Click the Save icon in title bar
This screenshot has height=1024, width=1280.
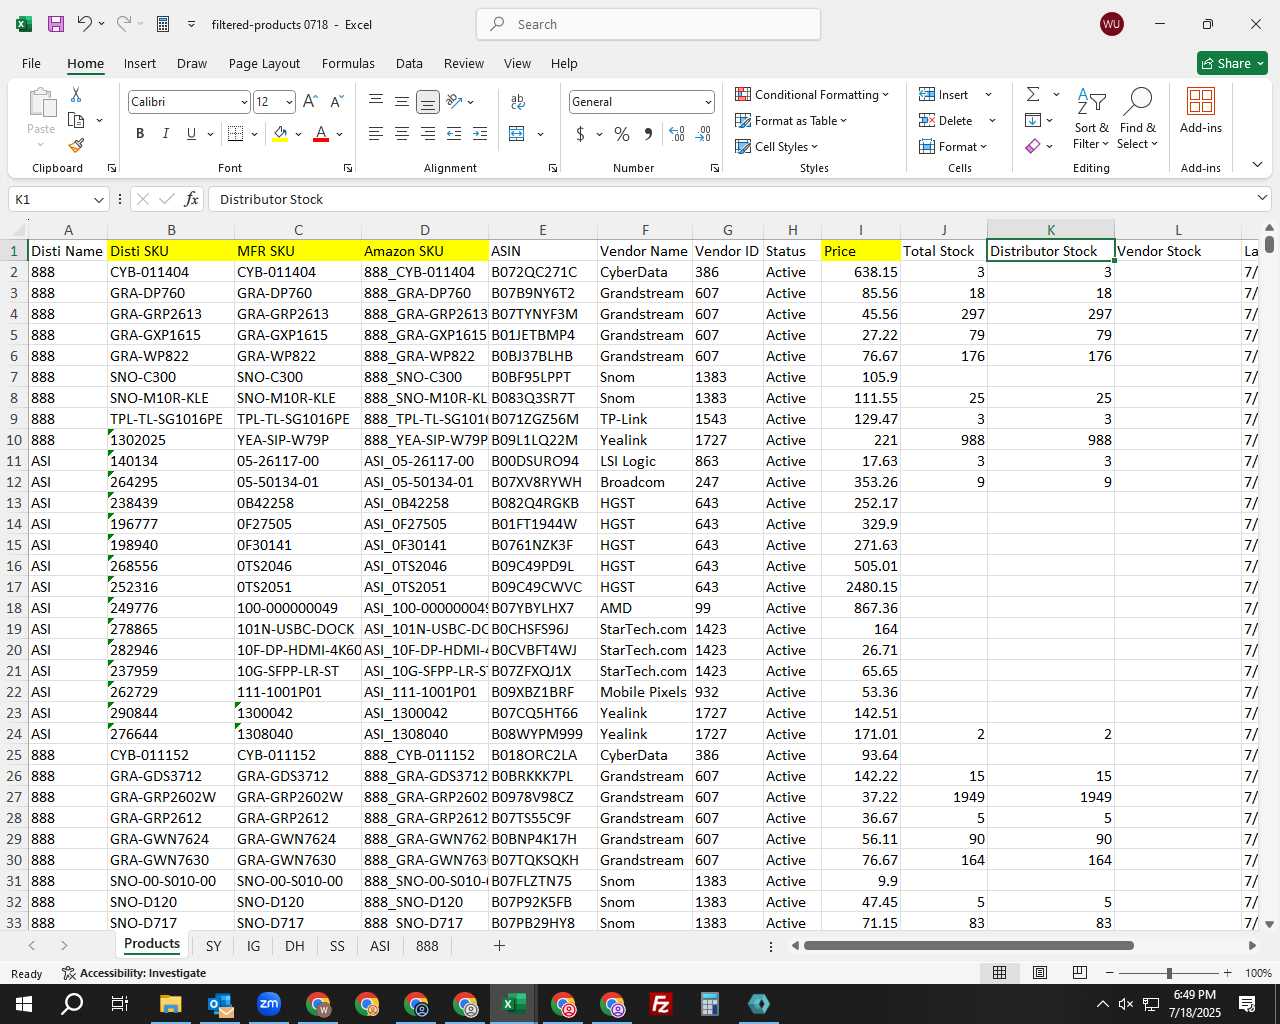(56, 24)
